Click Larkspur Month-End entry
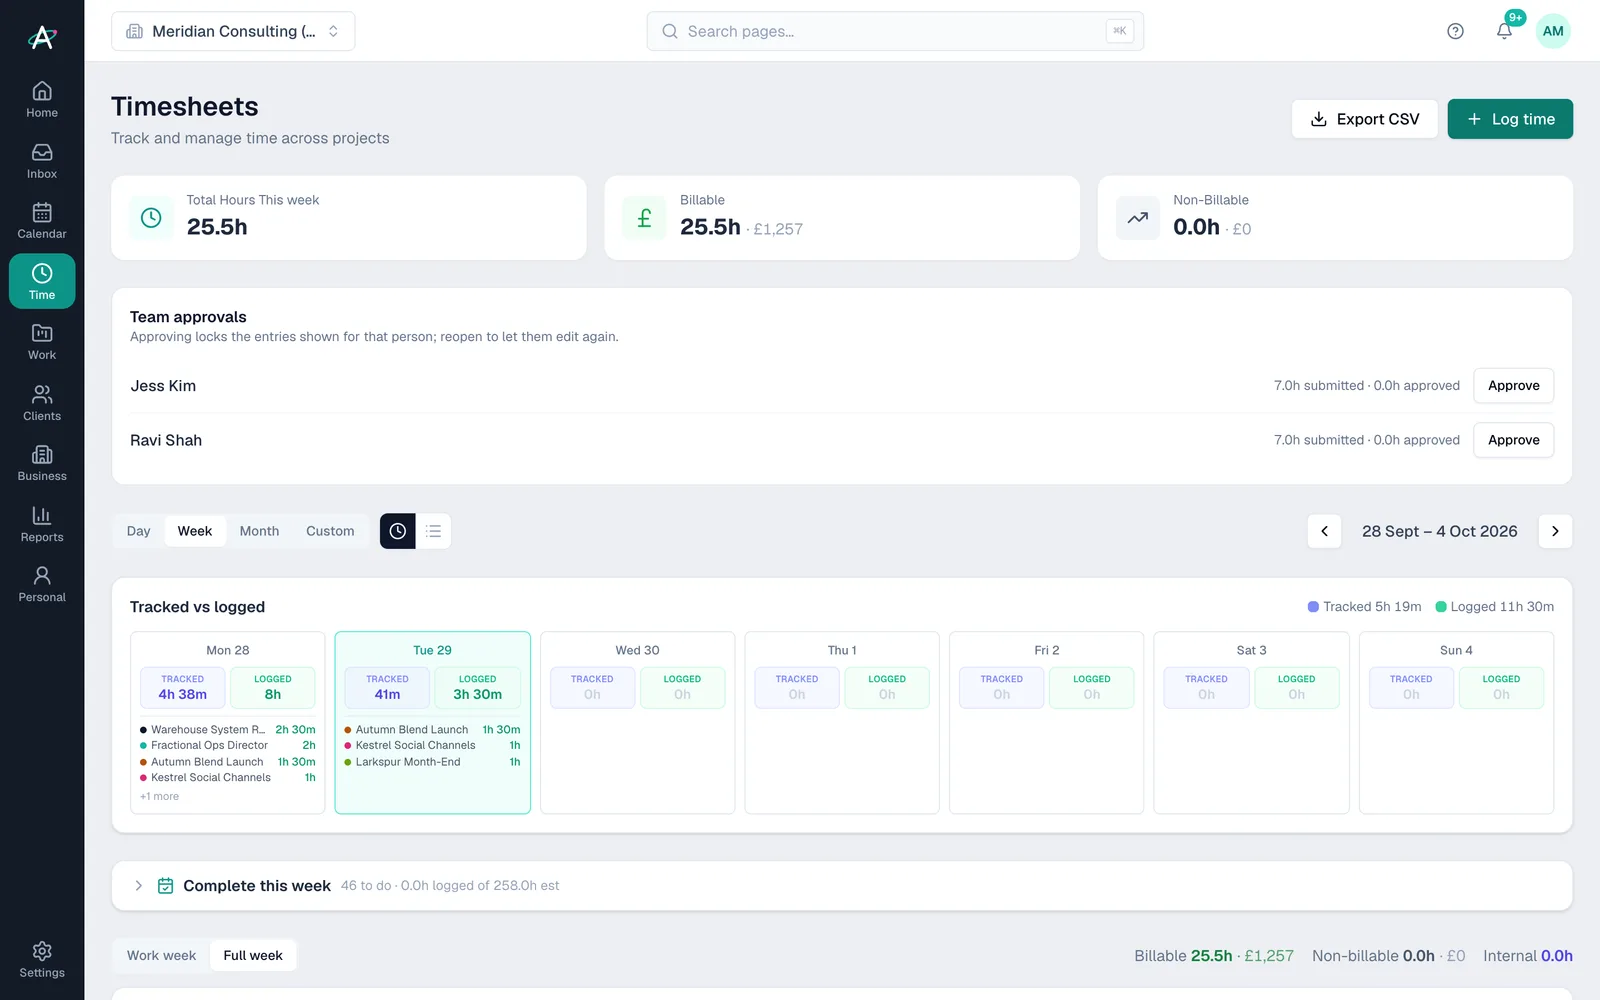 click(x=432, y=762)
